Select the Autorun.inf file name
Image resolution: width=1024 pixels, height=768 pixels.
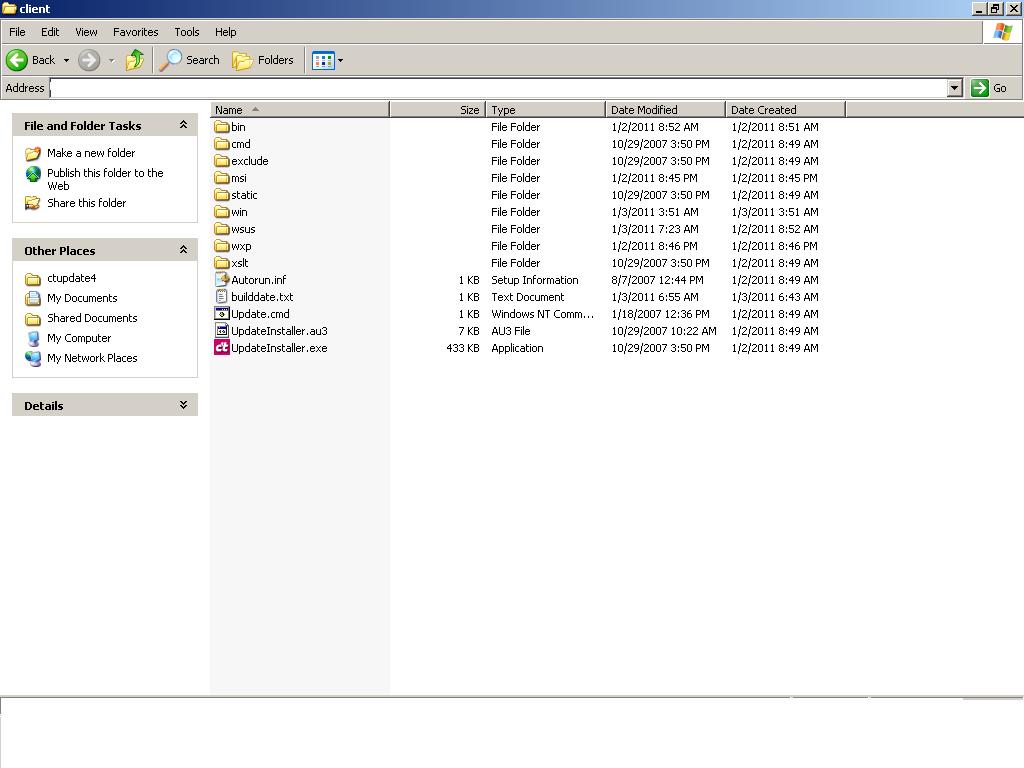click(259, 280)
